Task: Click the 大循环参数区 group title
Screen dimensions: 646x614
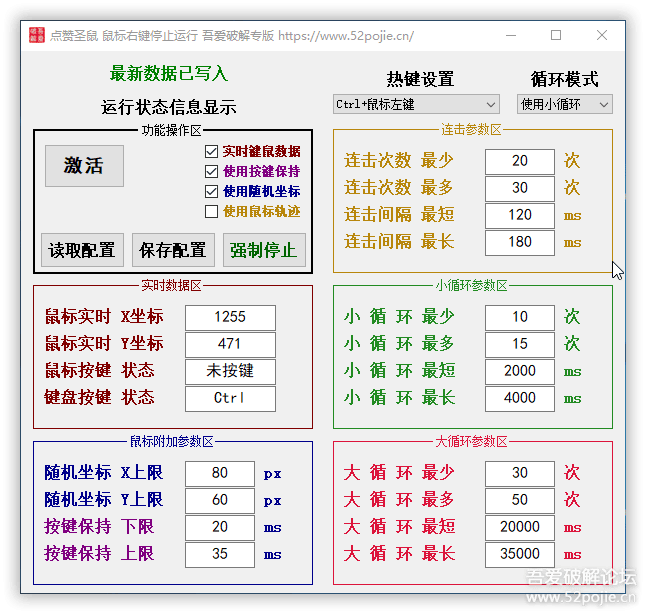Action: coord(471,442)
